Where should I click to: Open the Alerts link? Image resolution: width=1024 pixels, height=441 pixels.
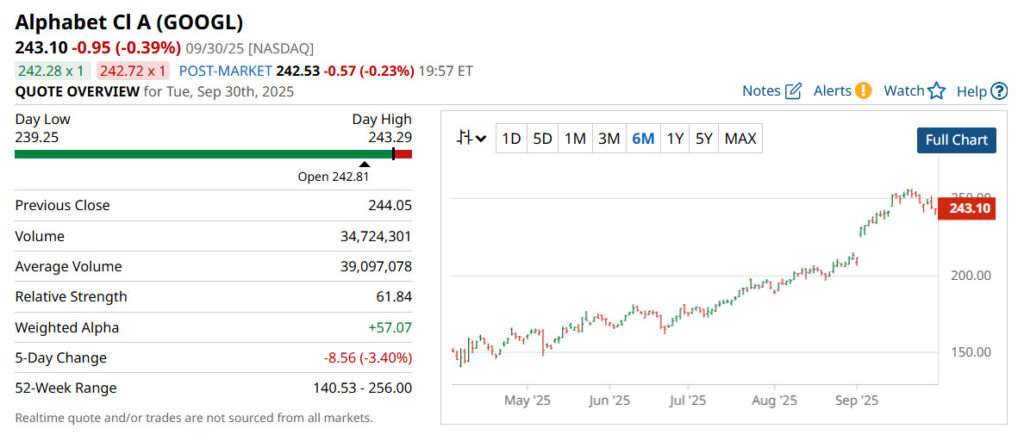point(832,91)
